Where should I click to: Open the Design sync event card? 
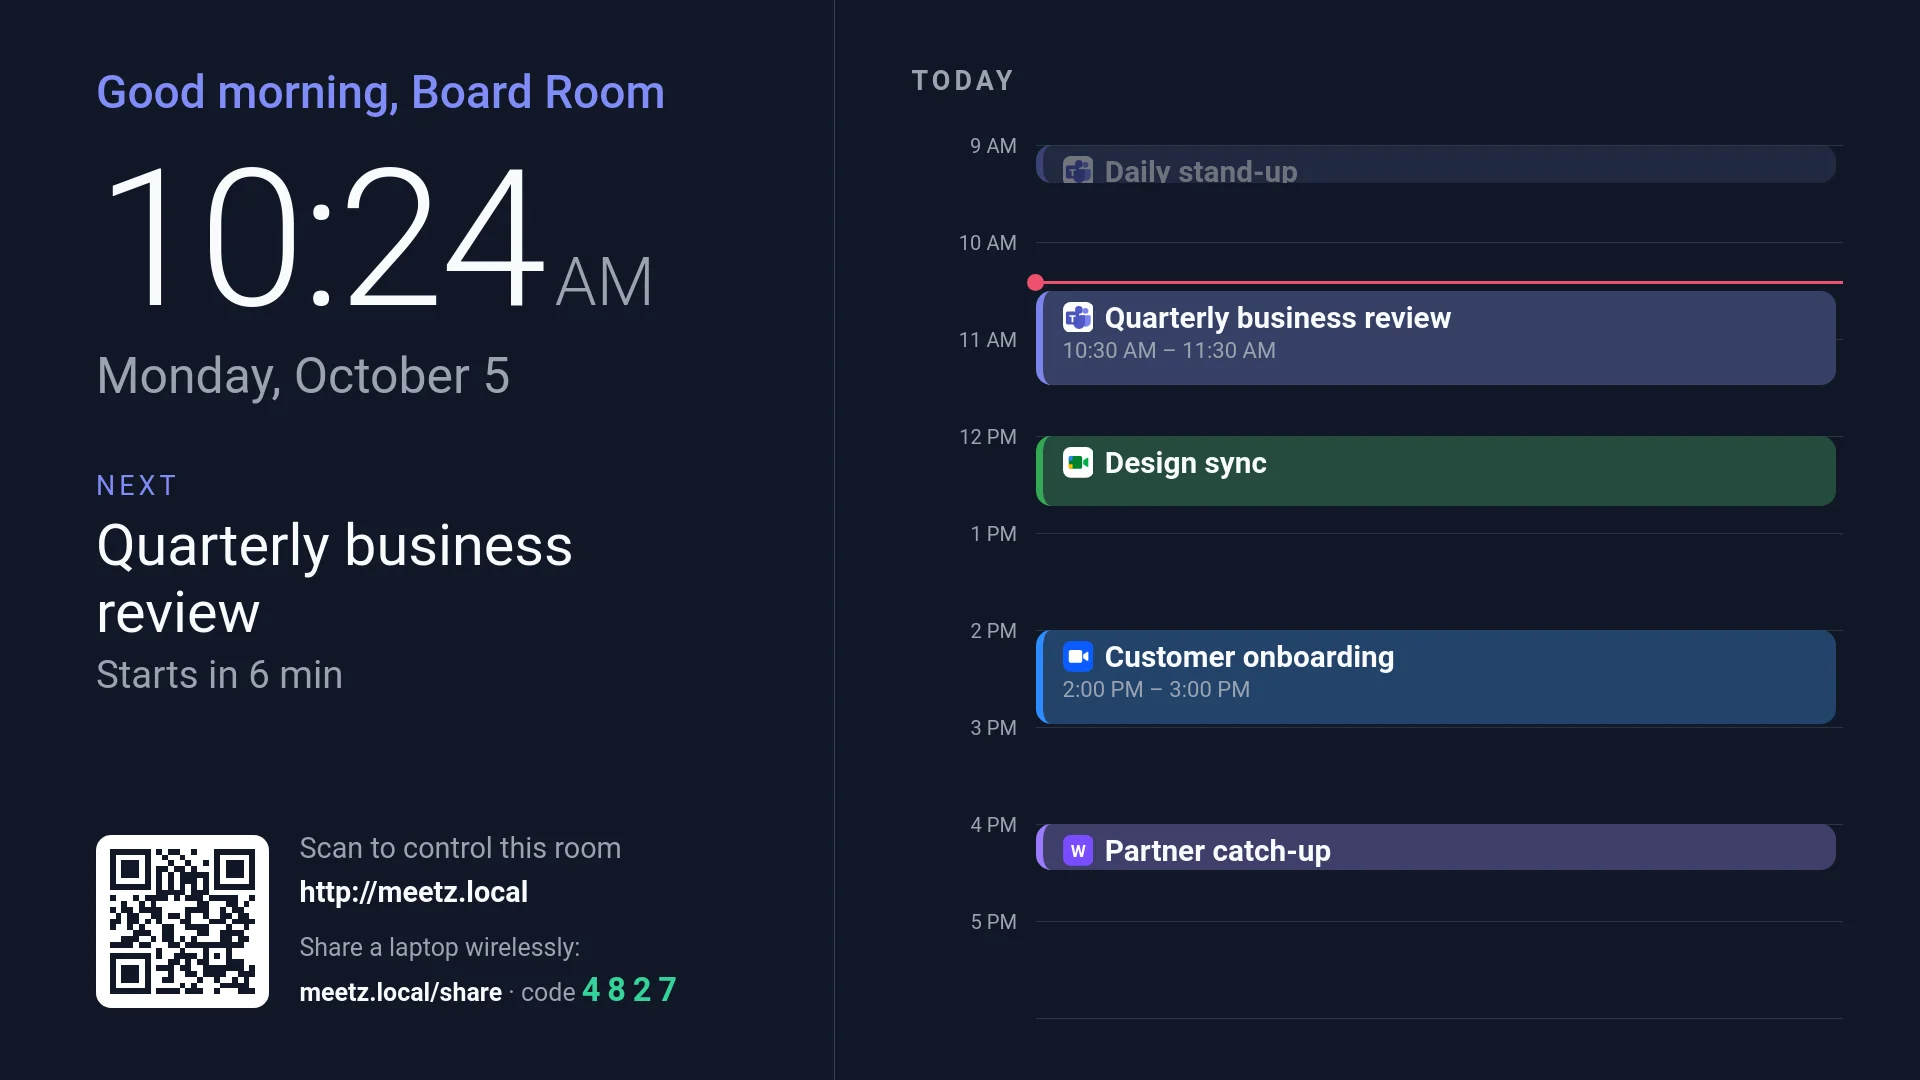click(1436, 471)
